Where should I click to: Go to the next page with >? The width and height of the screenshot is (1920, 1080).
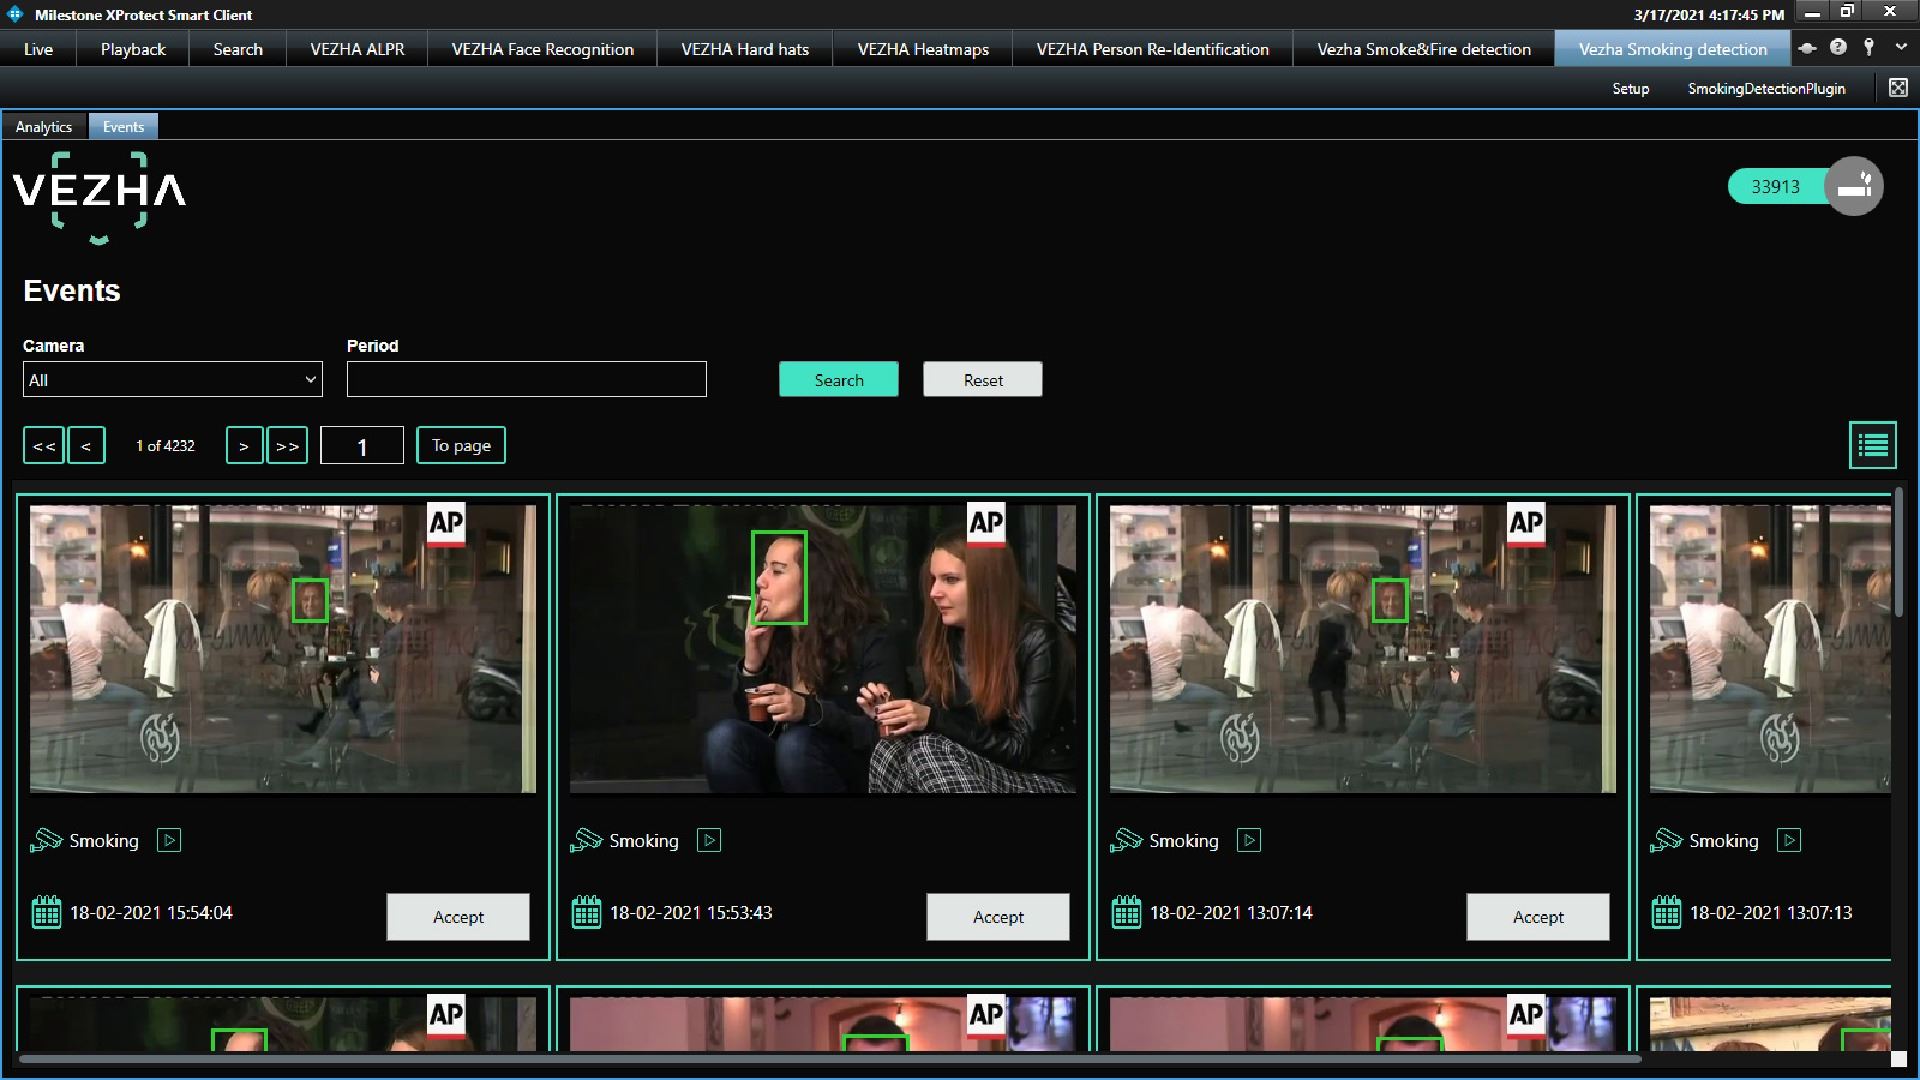click(244, 446)
